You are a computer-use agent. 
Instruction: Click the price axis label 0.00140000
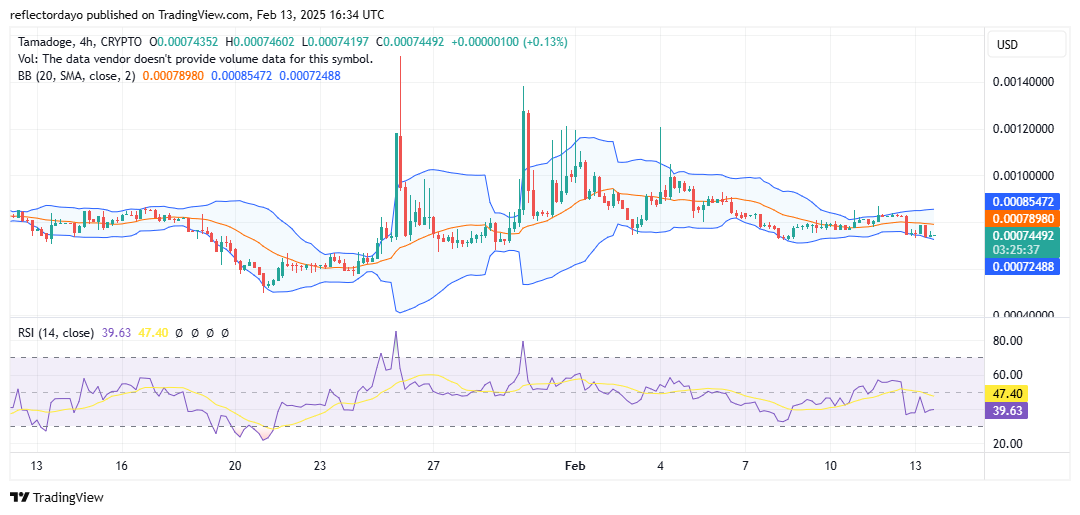coord(1022,82)
